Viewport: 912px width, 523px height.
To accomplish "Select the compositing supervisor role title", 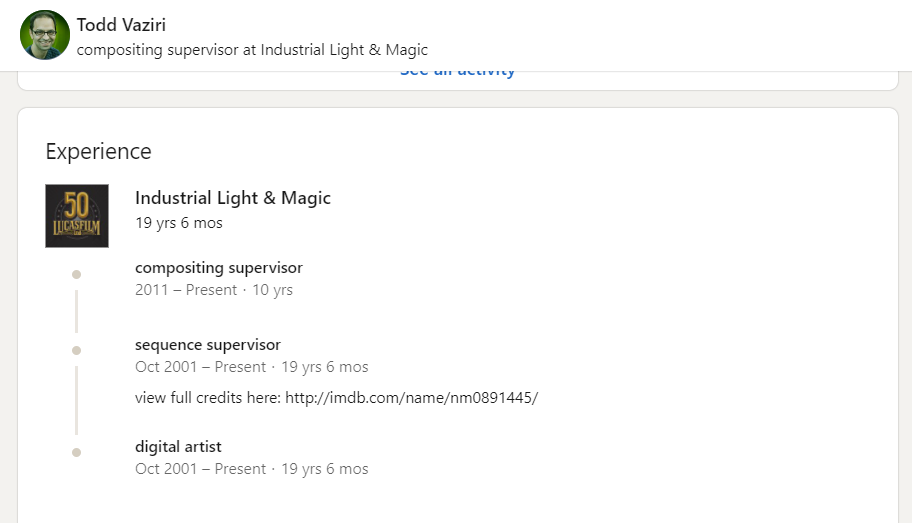I will click(219, 268).
